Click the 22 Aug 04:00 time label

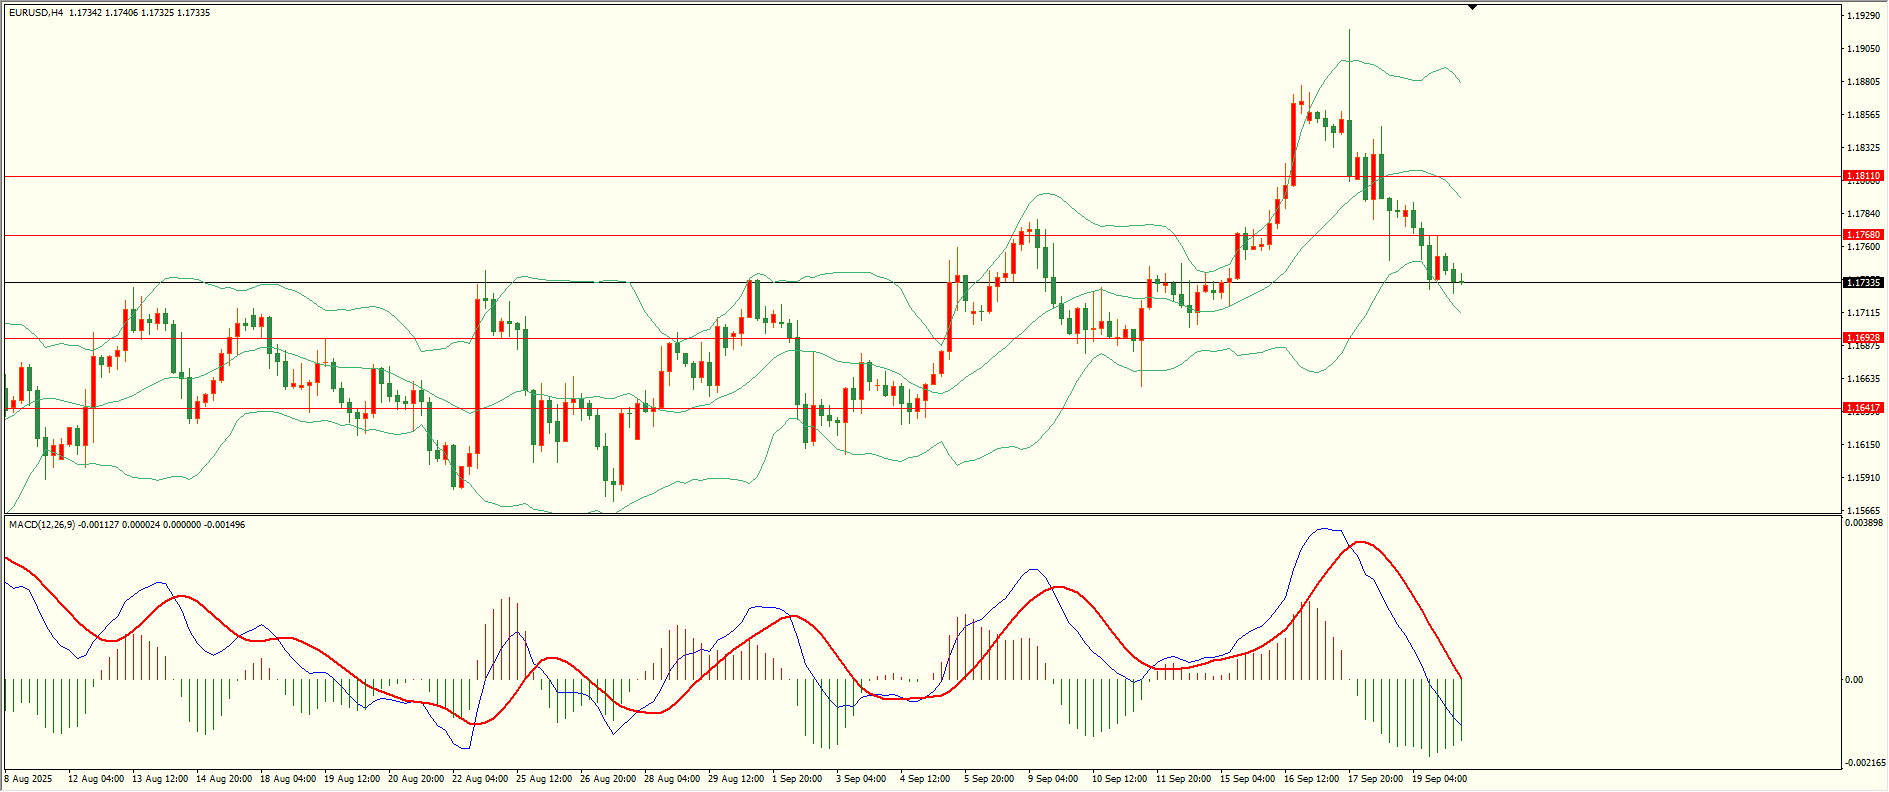pyautogui.click(x=480, y=779)
